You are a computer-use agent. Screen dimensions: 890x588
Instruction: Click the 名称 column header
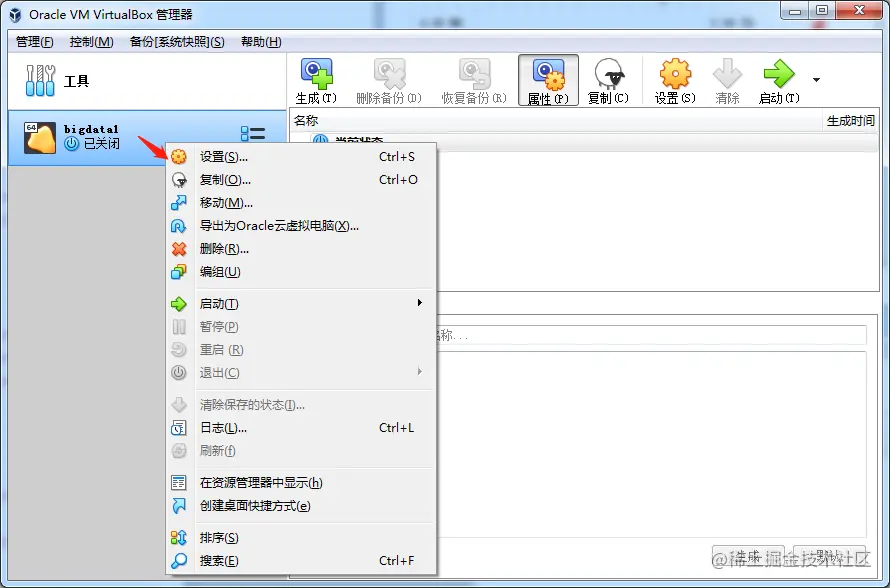pyautogui.click(x=556, y=121)
